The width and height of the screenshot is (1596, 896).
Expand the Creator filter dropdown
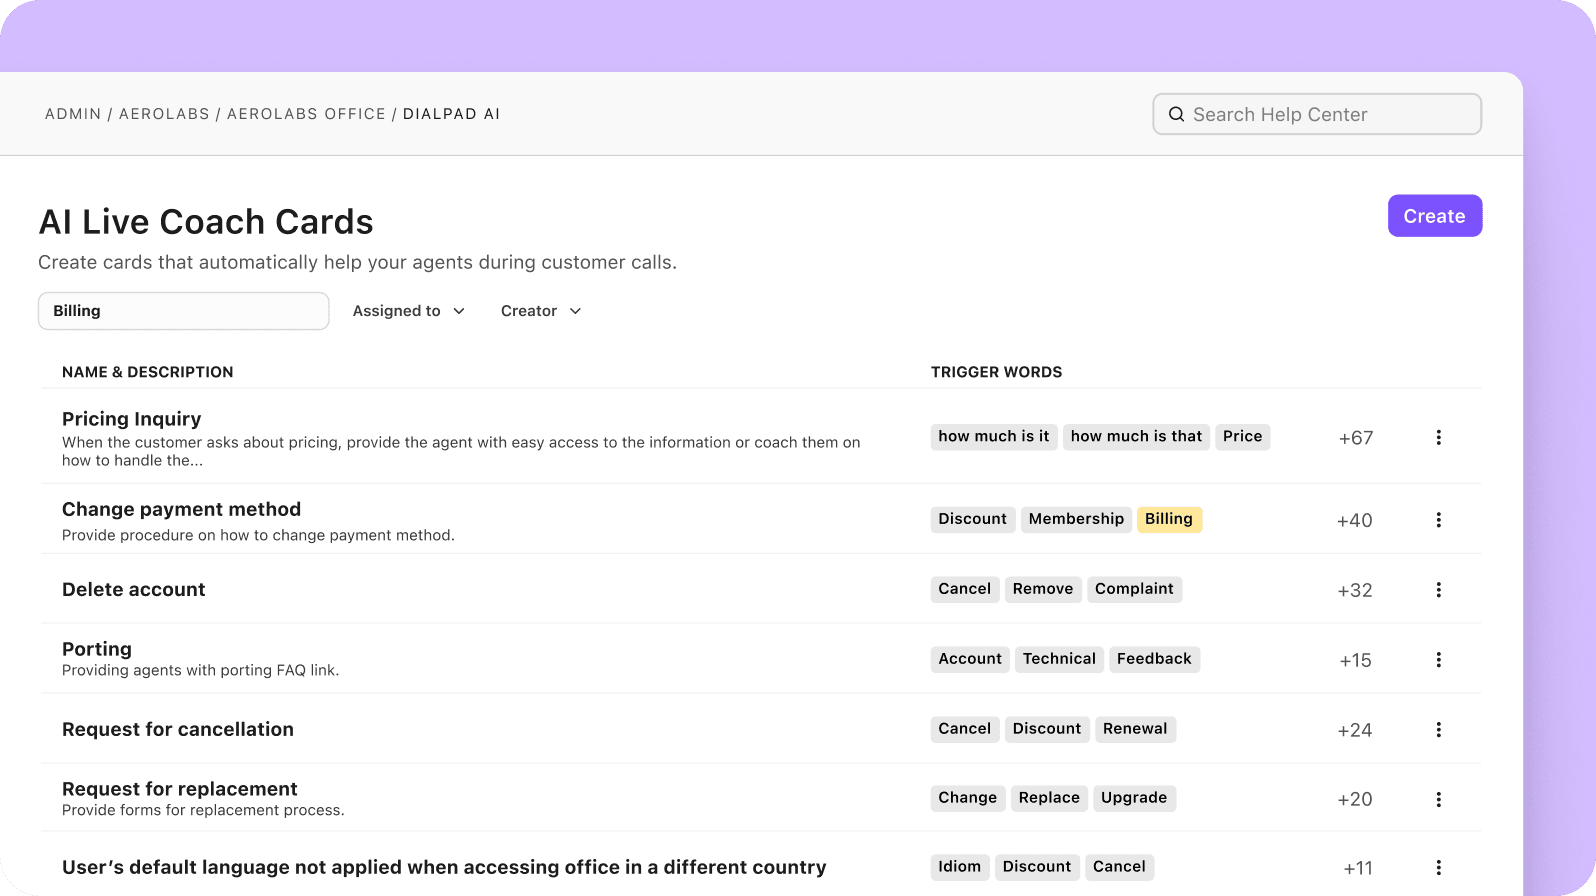(x=541, y=311)
